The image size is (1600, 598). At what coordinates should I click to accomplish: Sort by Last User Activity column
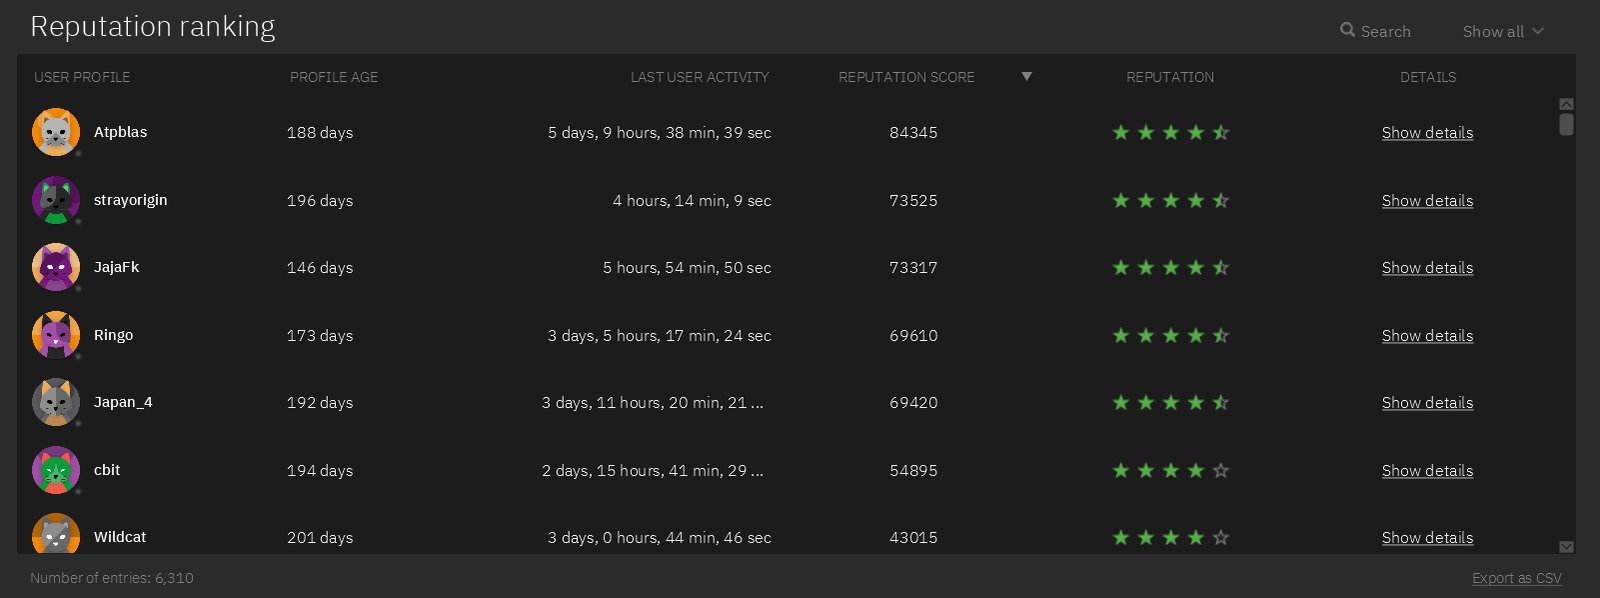pyautogui.click(x=699, y=77)
